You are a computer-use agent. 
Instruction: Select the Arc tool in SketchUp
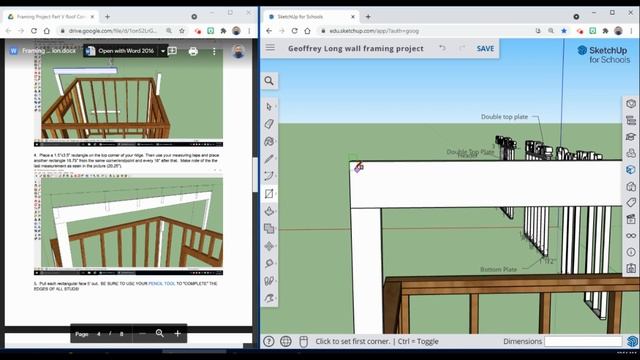pos(269,176)
